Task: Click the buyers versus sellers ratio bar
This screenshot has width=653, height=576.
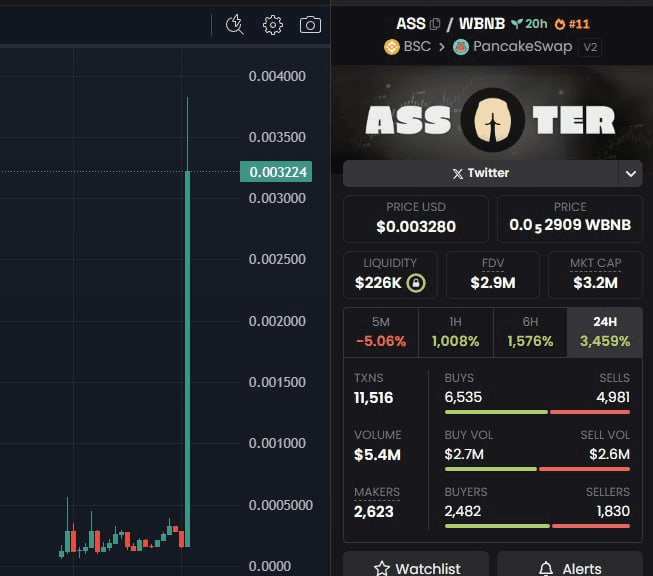Action: tap(537, 526)
